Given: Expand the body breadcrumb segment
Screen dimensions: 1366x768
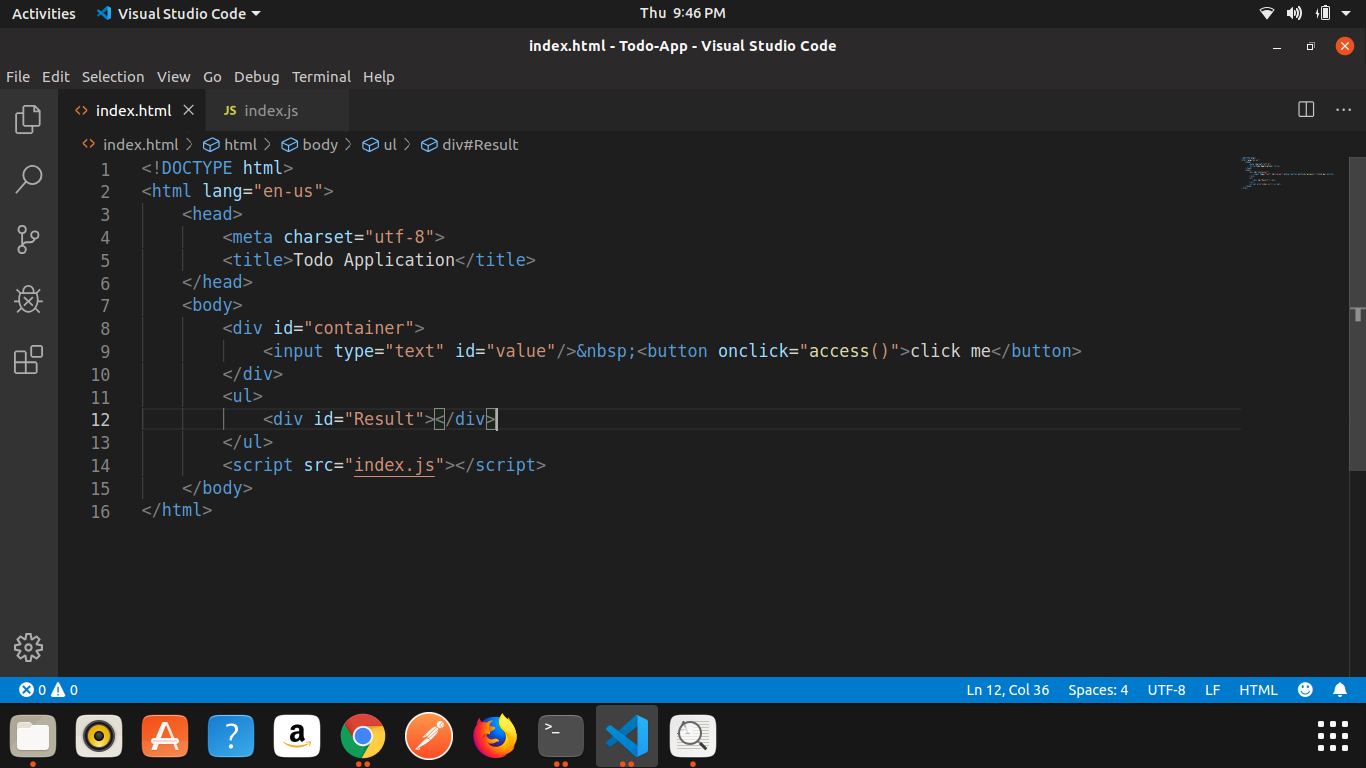Looking at the screenshot, I should click(x=310, y=145).
